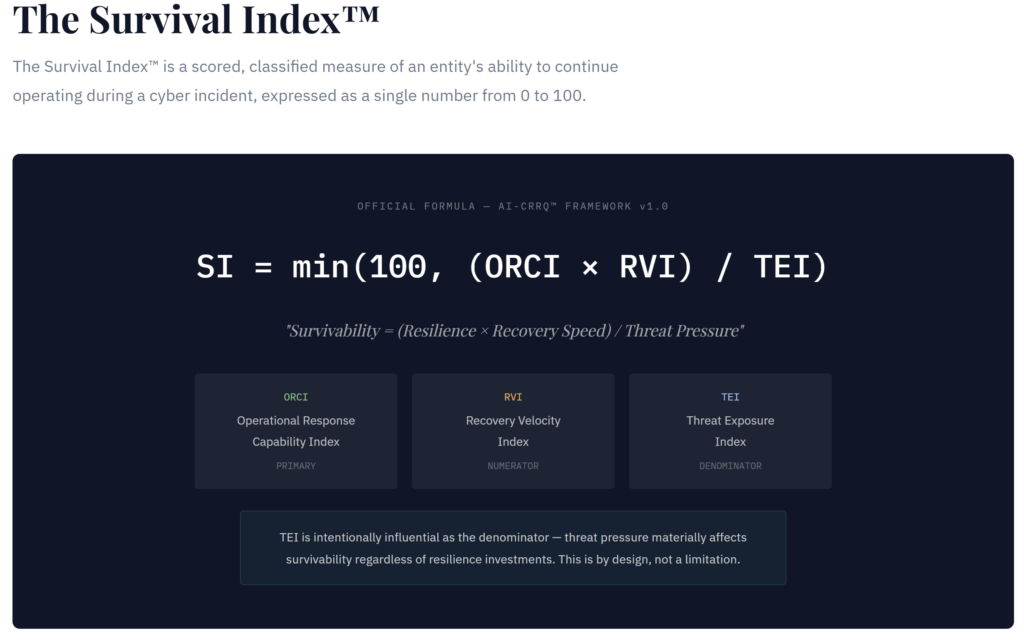Click the blue TEI card label
The width and height of the screenshot is (1024, 640).
click(730, 397)
